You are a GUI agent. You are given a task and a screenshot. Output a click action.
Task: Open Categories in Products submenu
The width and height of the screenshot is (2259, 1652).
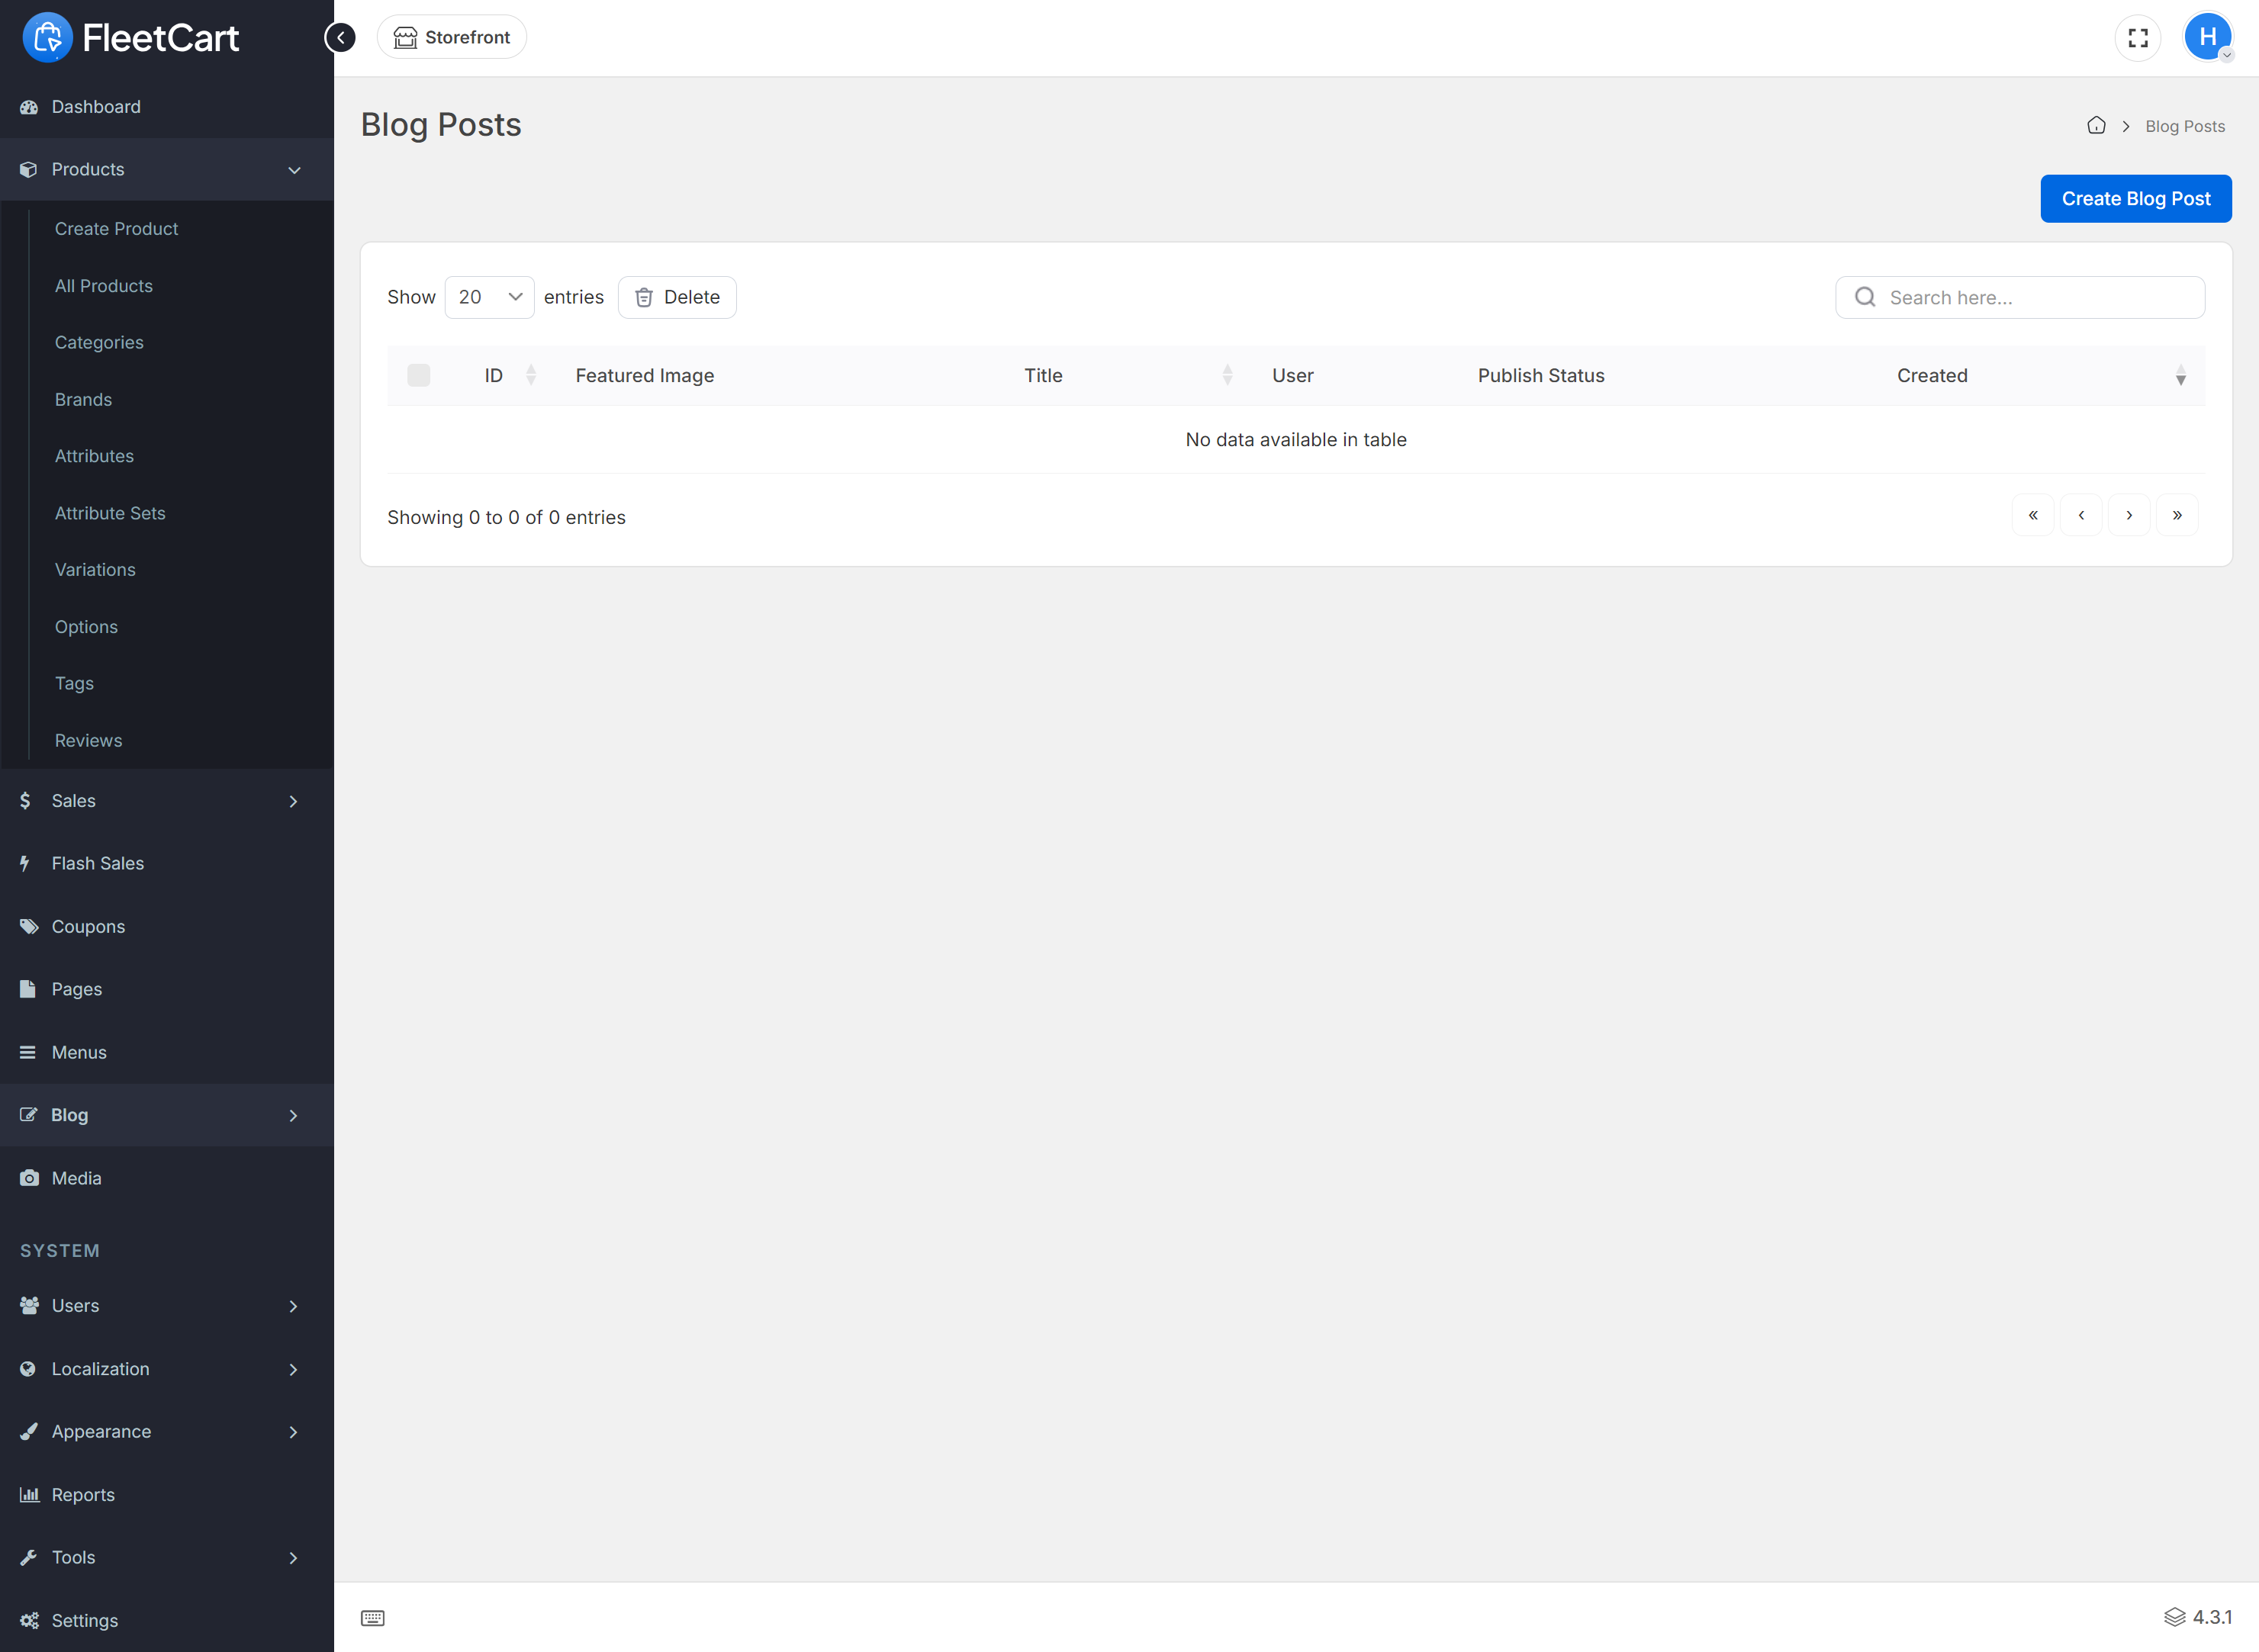(99, 343)
